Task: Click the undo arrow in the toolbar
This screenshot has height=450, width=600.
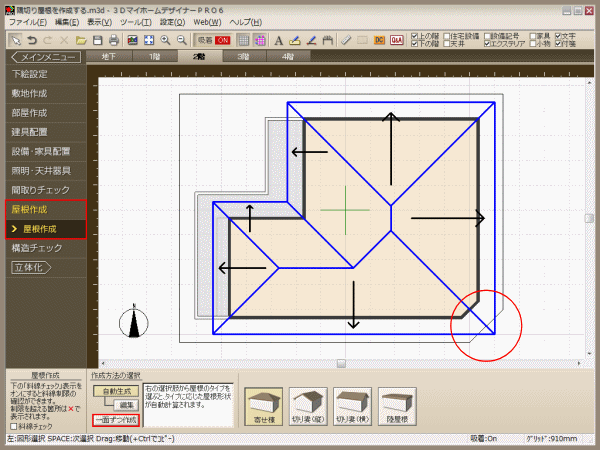Action: 34,40
